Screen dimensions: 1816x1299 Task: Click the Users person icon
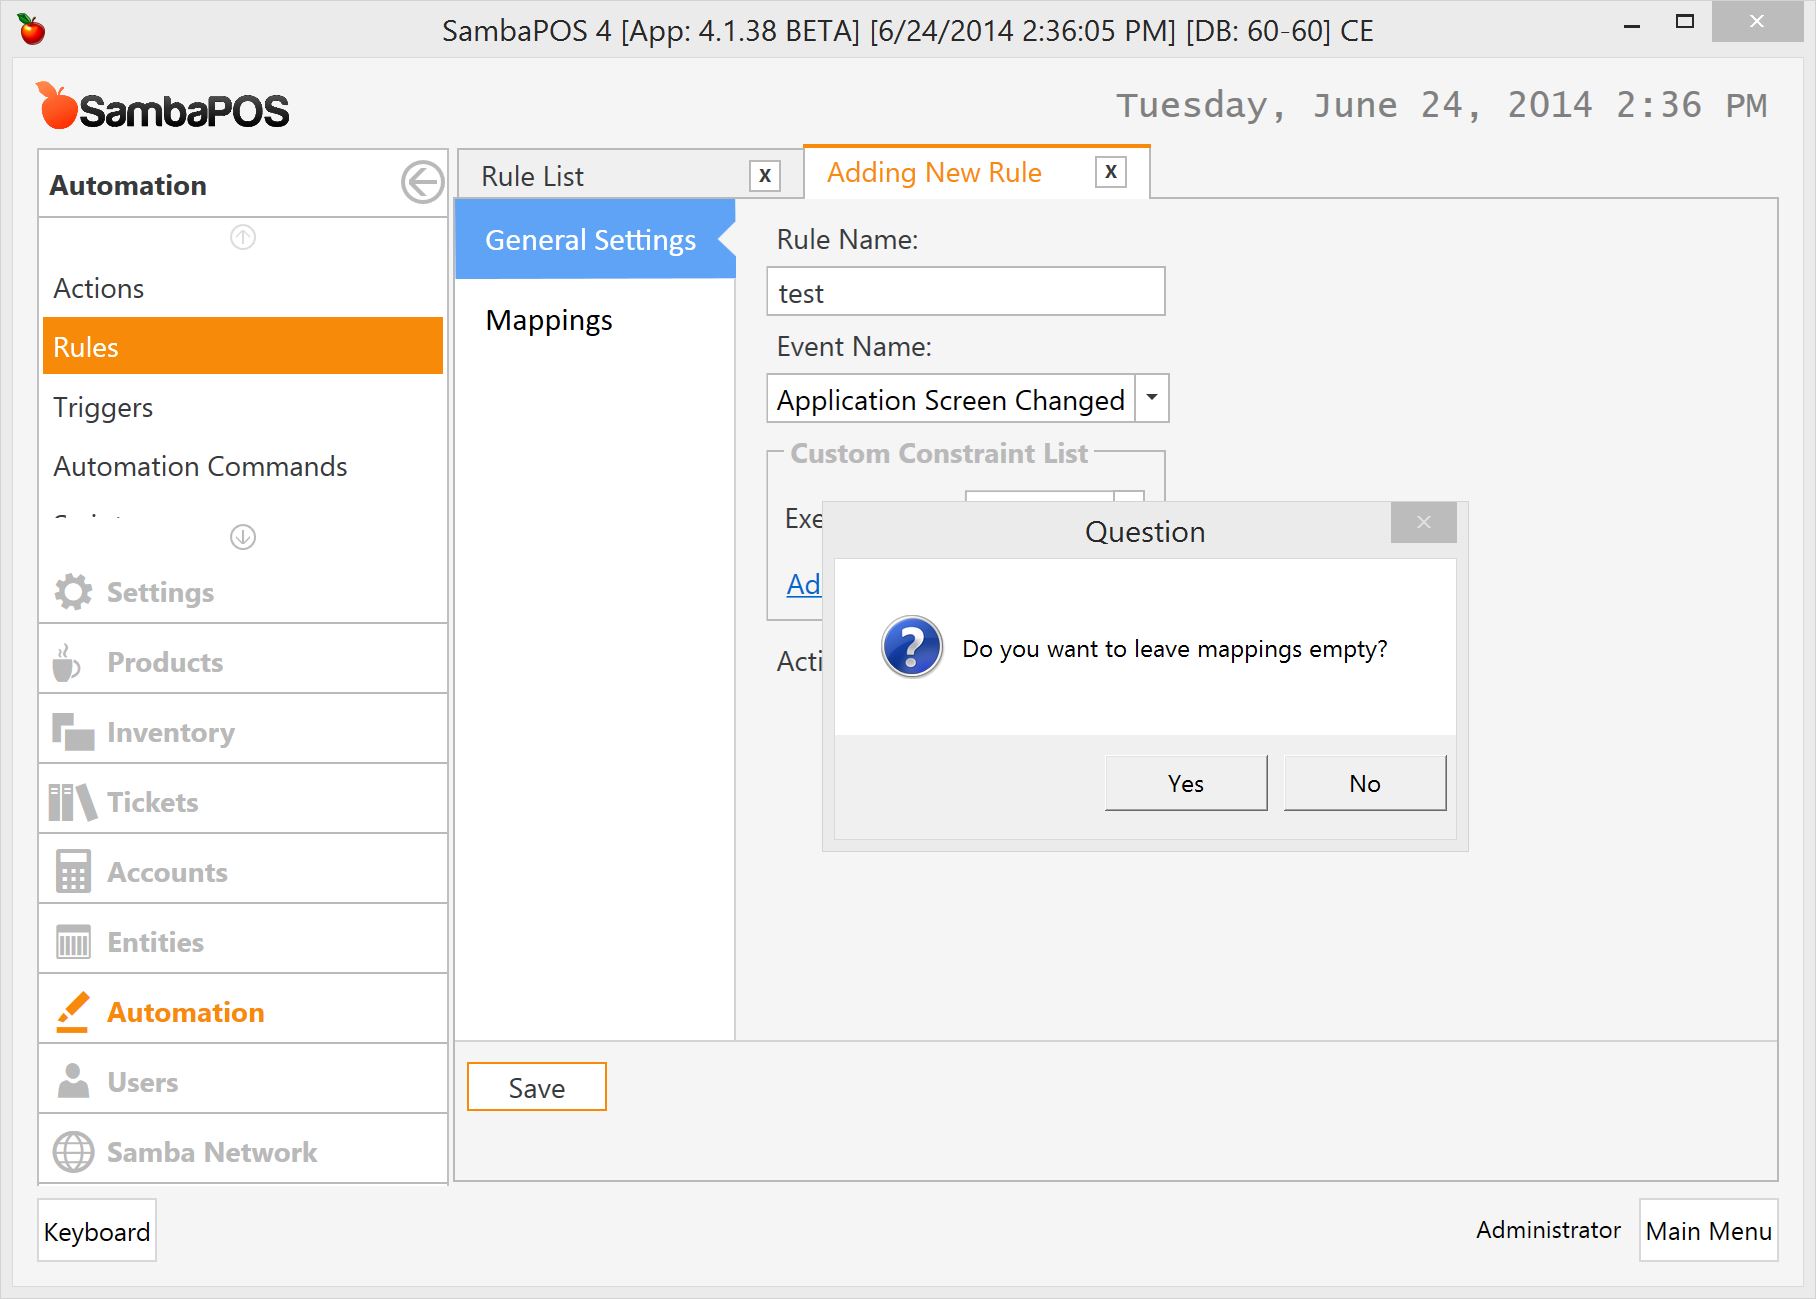pos(73,1082)
